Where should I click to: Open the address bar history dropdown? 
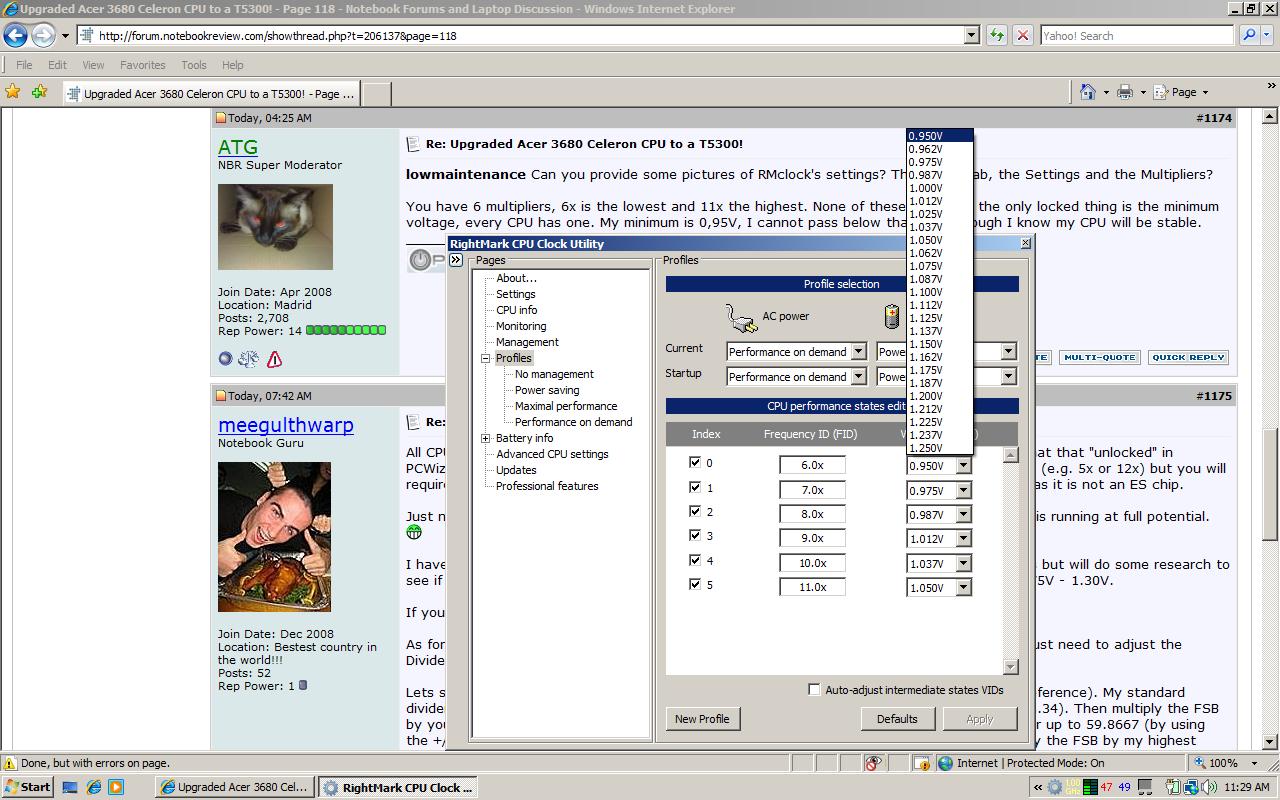pos(970,35)
